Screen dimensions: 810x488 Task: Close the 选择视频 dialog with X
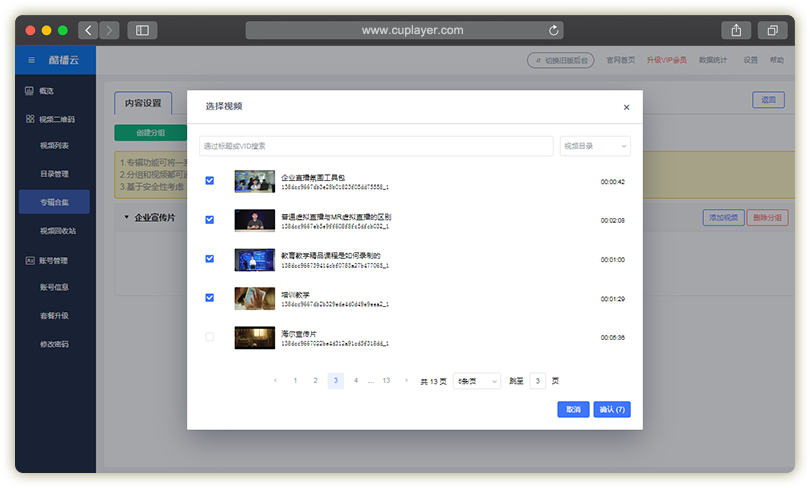point(626,107)
